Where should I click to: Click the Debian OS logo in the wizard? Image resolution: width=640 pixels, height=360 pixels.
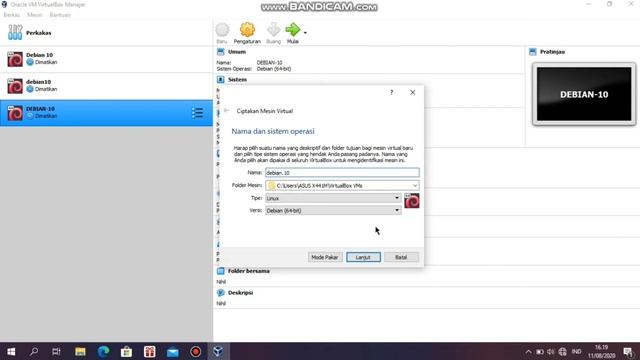tap(412, 201)
